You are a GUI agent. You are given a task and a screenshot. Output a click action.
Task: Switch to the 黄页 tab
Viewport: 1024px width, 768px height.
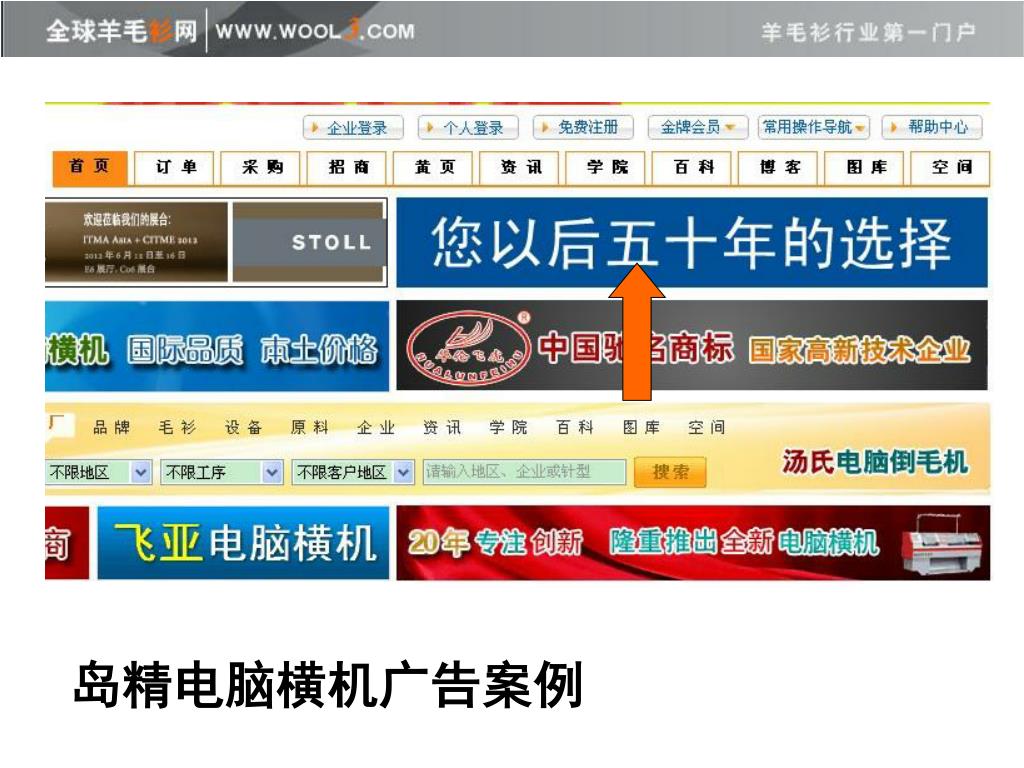(434, 168)
